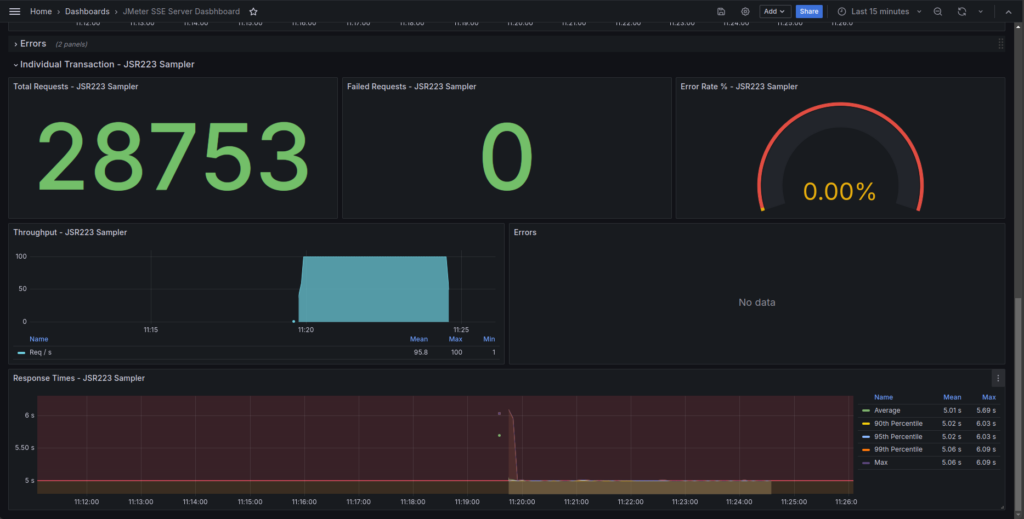Toggle the Average series in legend
Screen dimensions: 1024x519
(887, 411)
